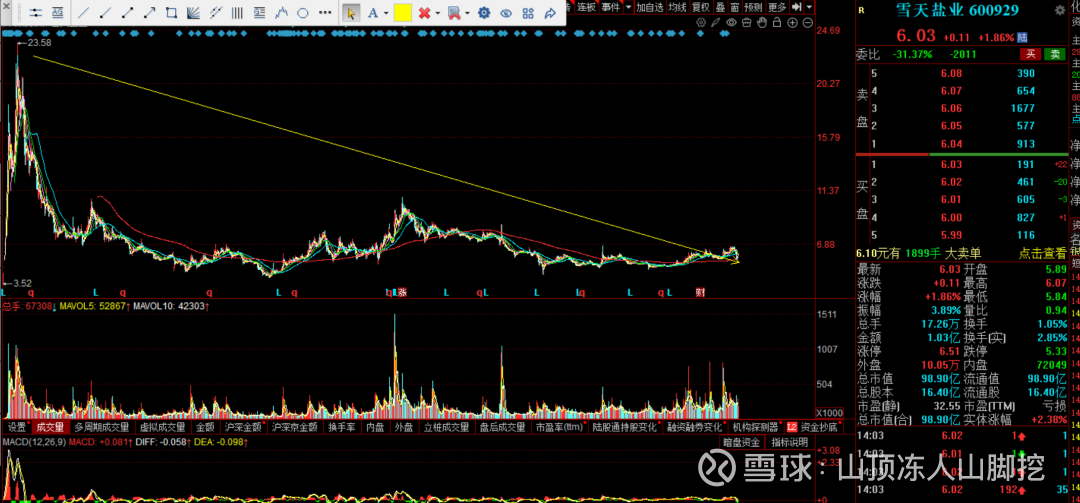
Task: Pick the wave pattern drawing tool
Action: tap(281, 12)
